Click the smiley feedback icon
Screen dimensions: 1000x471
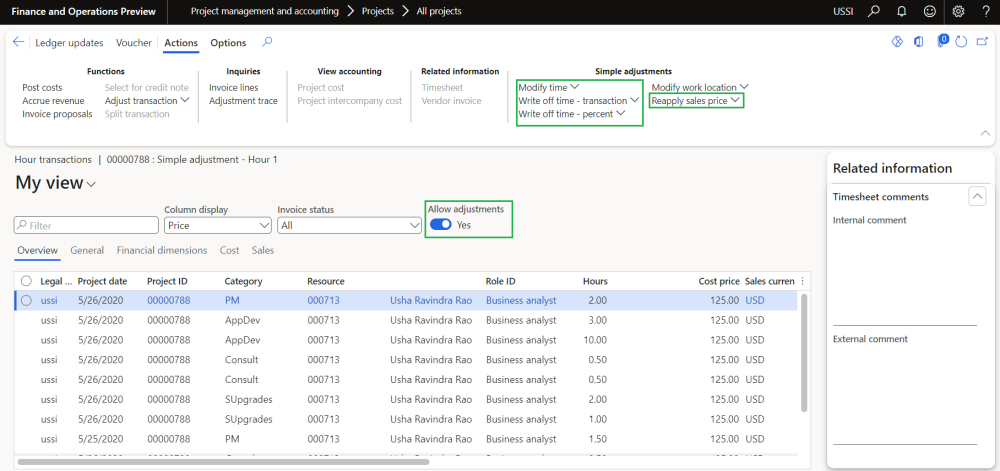tap(930, 12)
